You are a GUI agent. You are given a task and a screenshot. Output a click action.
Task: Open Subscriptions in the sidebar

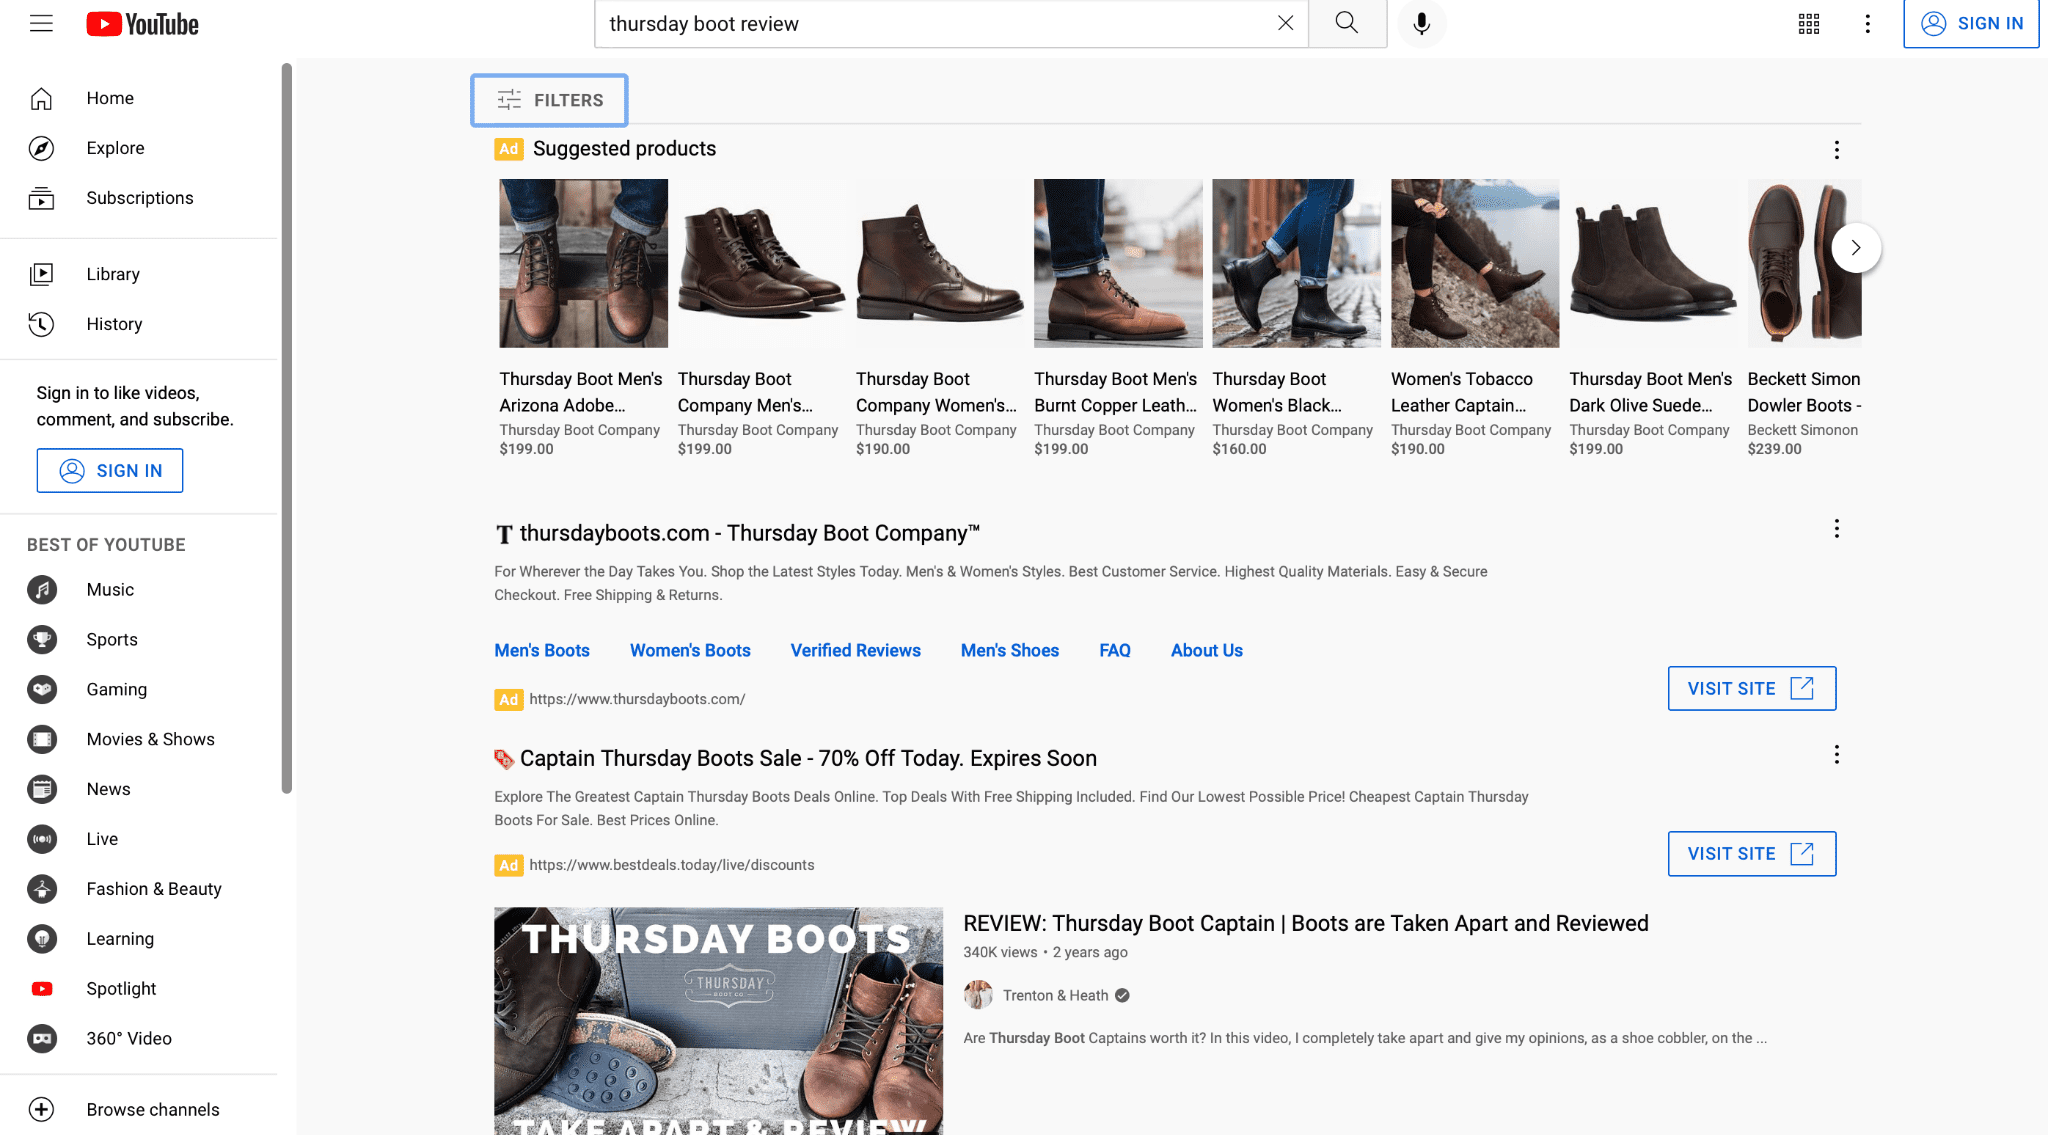click(139, 198)
